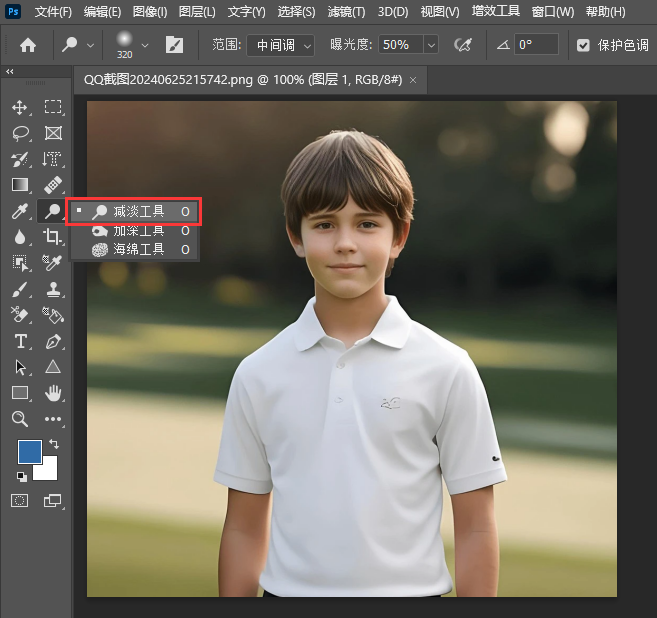Expand the 曝光度 slider dropdown arrow
This screenshot has width=657, height=618.
click(431, 45)
